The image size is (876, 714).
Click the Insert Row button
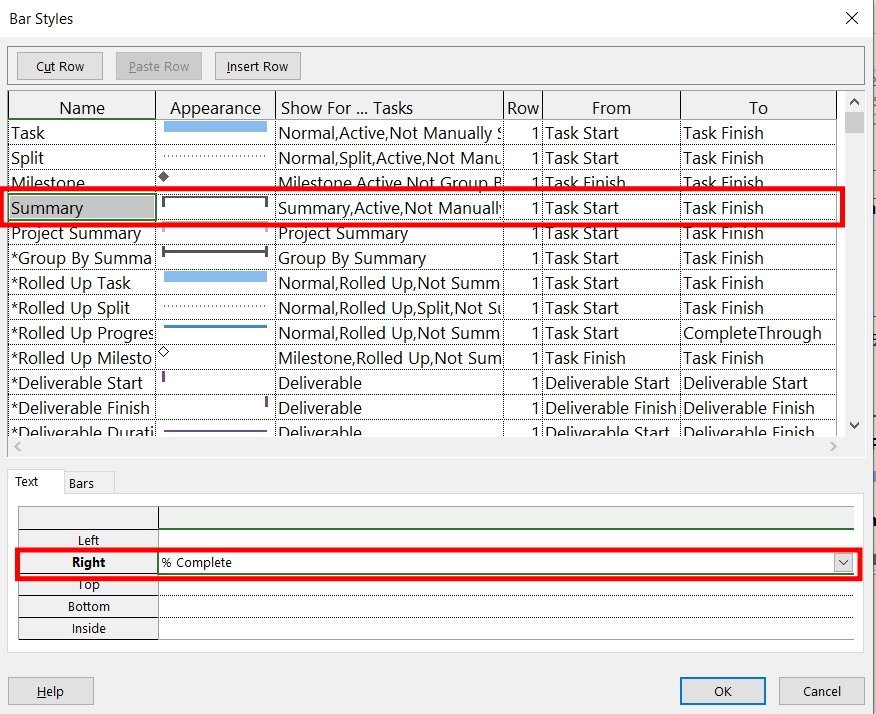(258, 66)
